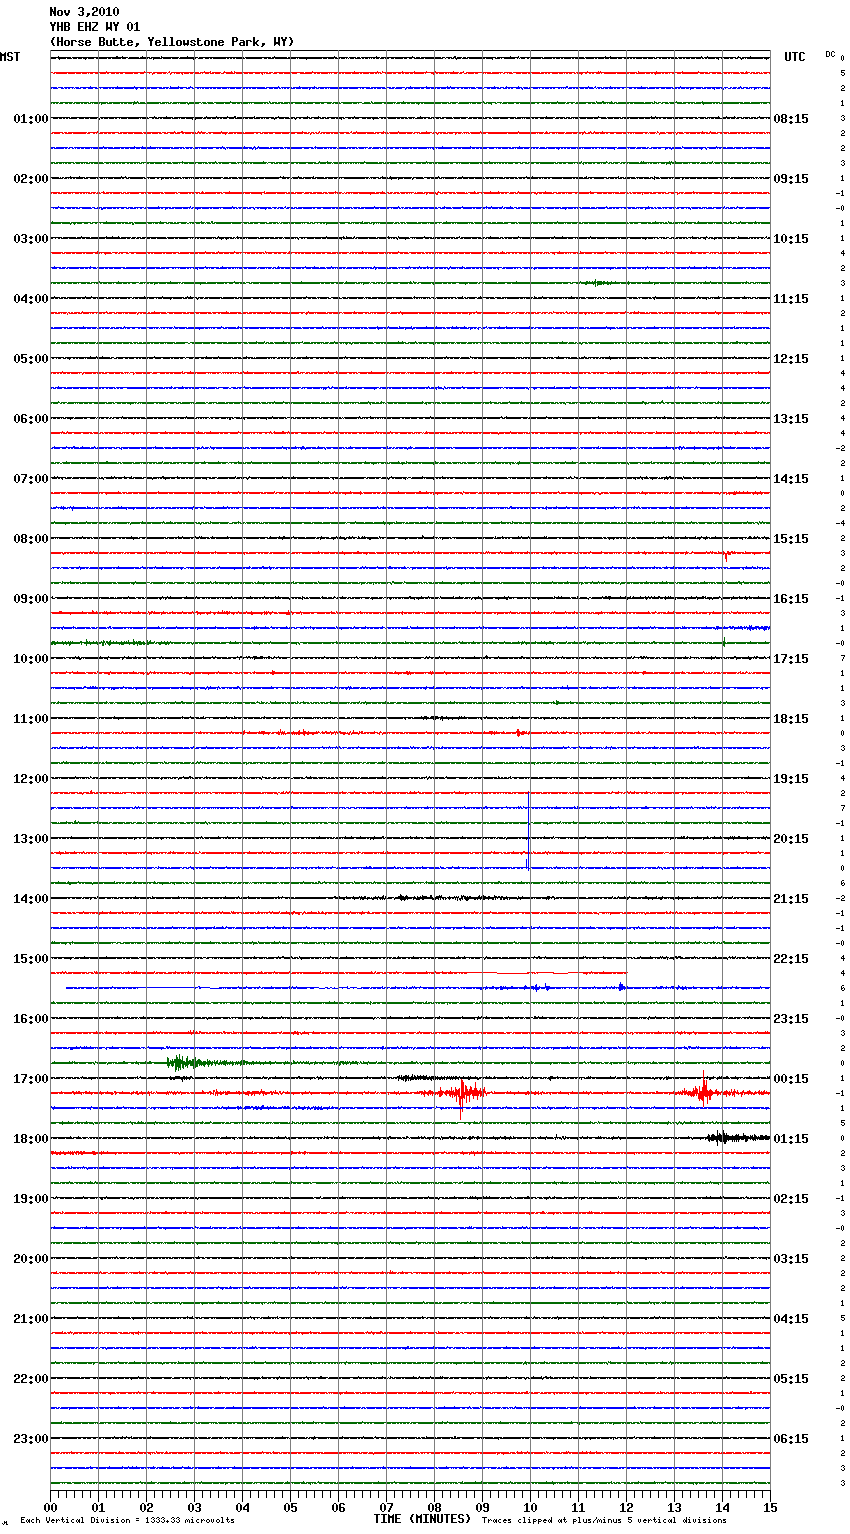Click the 10:15 UTC time label
The height and width of the screenshot is (1534, 850).
791,239
